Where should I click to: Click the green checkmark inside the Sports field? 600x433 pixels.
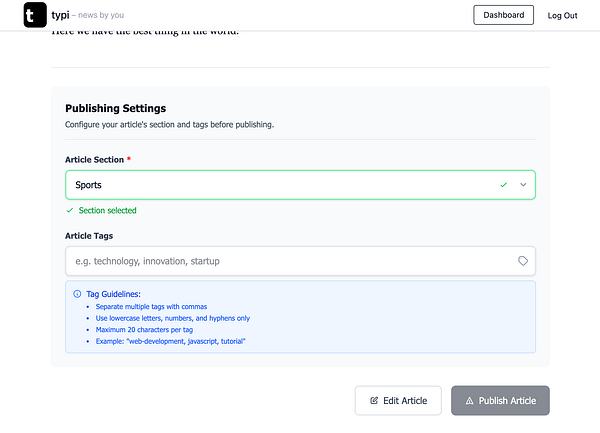pos(503,185)
